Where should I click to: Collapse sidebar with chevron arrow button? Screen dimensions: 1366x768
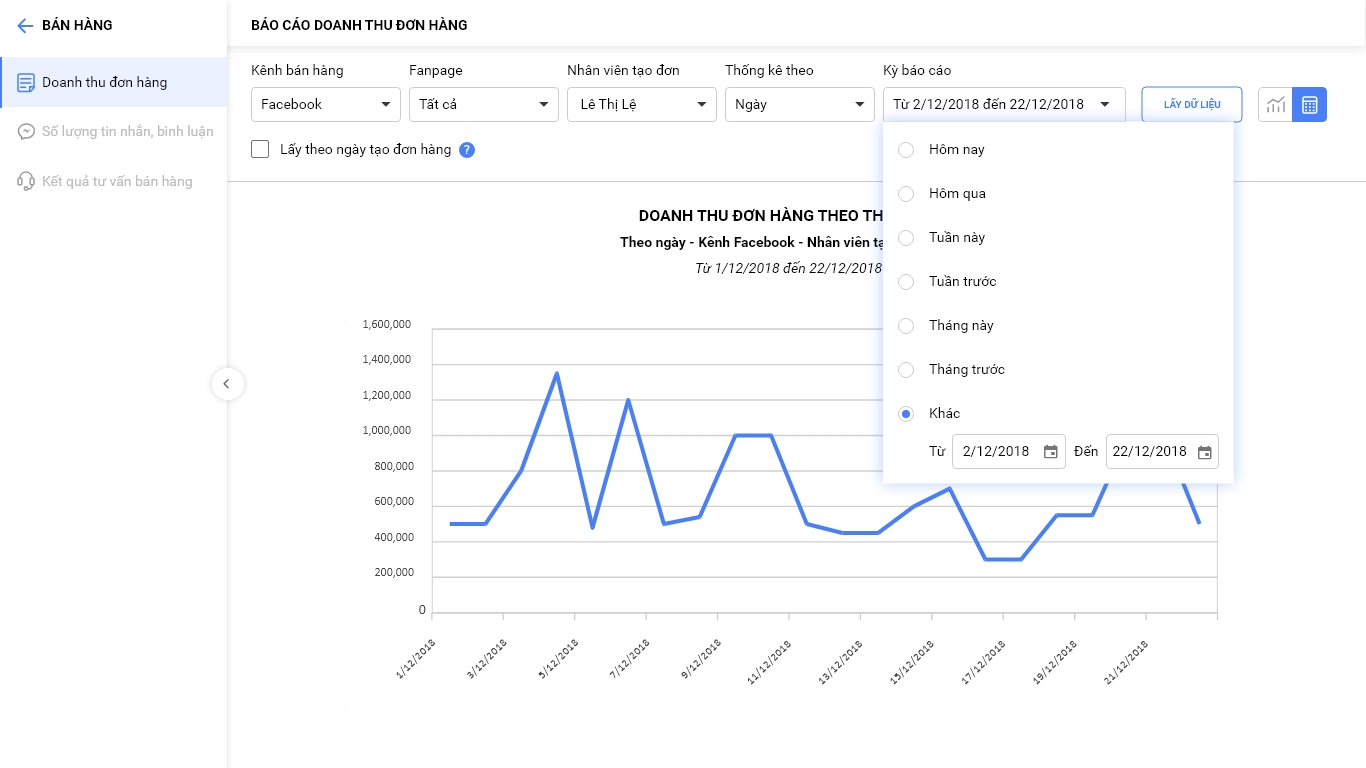[227, 384]
